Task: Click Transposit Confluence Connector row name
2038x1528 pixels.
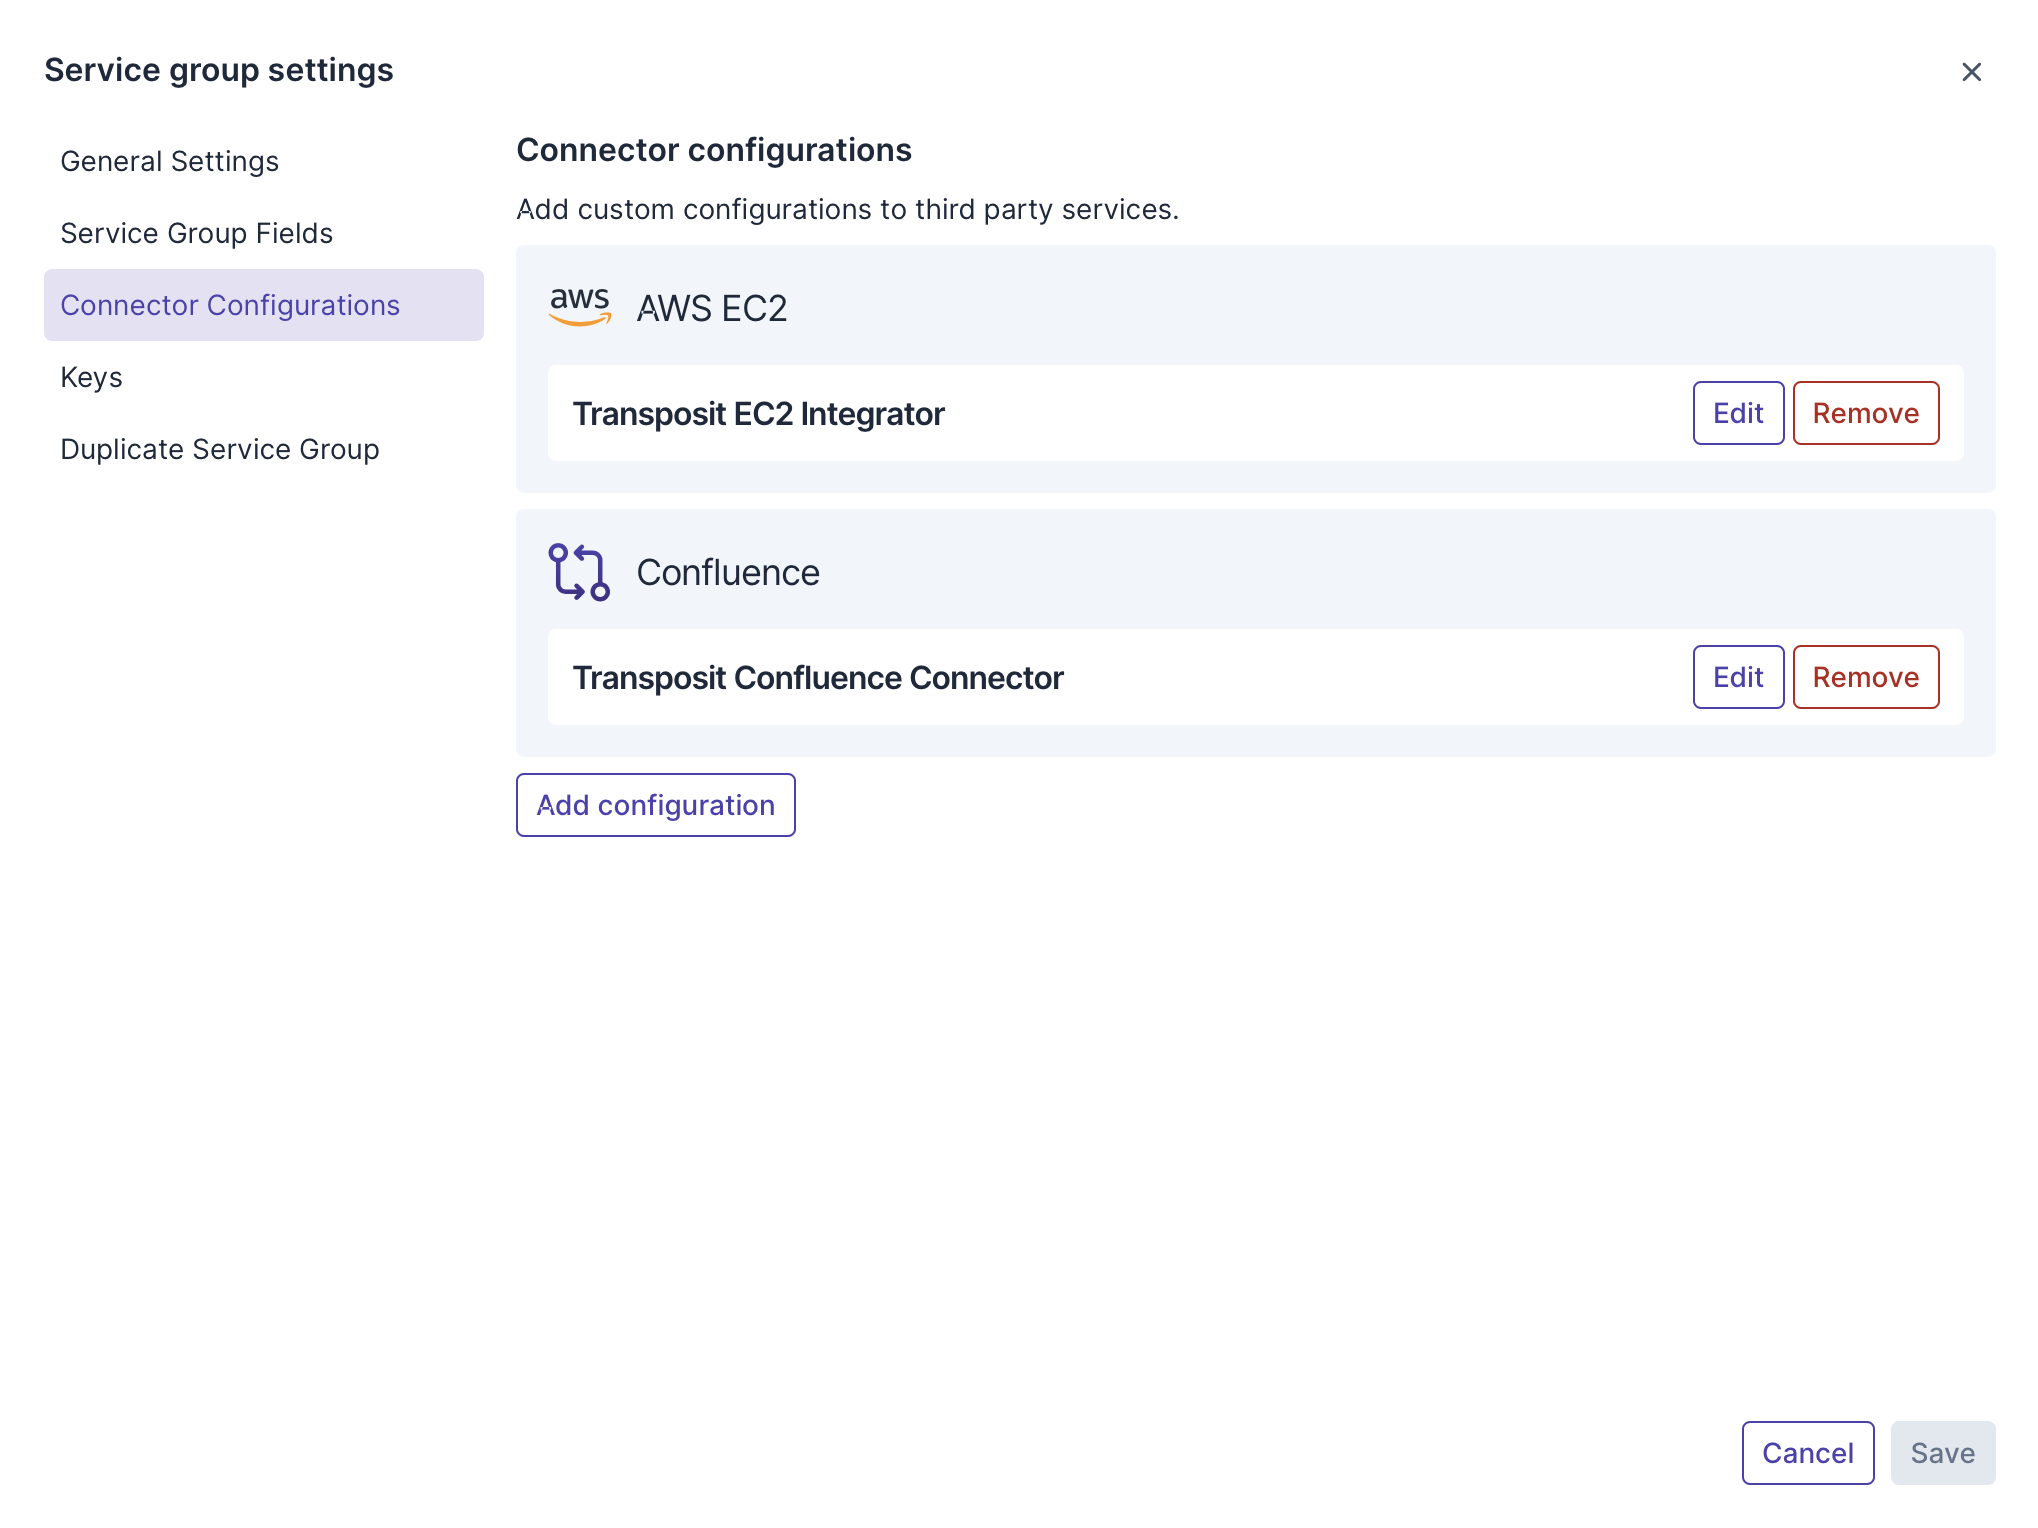Action: tap(817, 678)
